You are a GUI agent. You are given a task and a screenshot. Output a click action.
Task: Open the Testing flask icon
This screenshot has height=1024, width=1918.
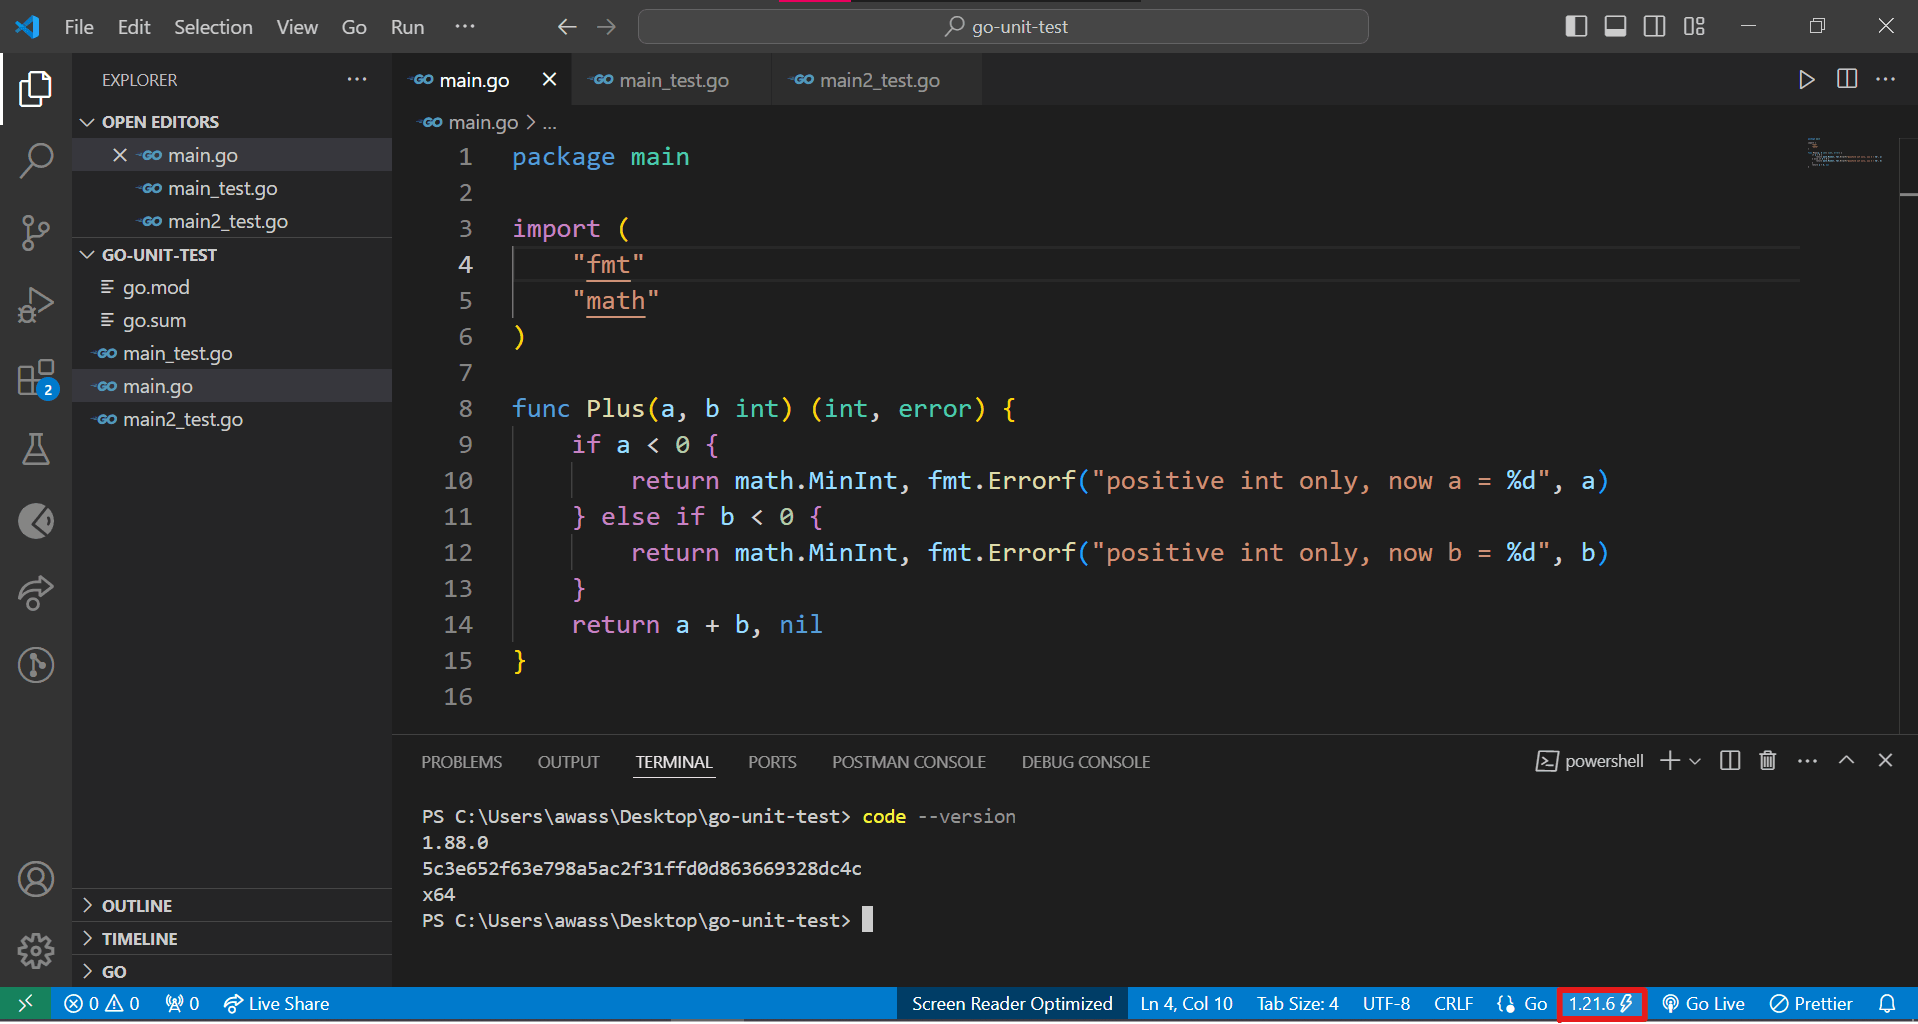(36, 450)
